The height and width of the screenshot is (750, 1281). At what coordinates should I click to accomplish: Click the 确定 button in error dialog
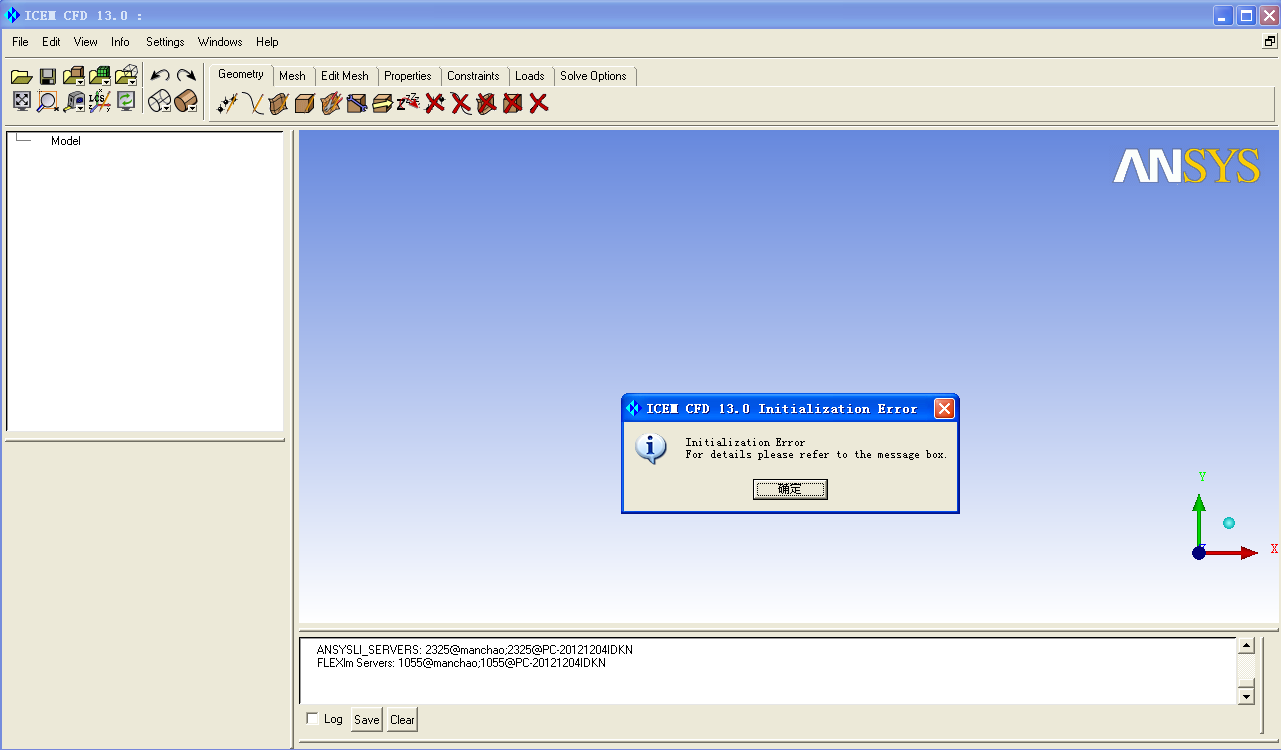[790, 489]
